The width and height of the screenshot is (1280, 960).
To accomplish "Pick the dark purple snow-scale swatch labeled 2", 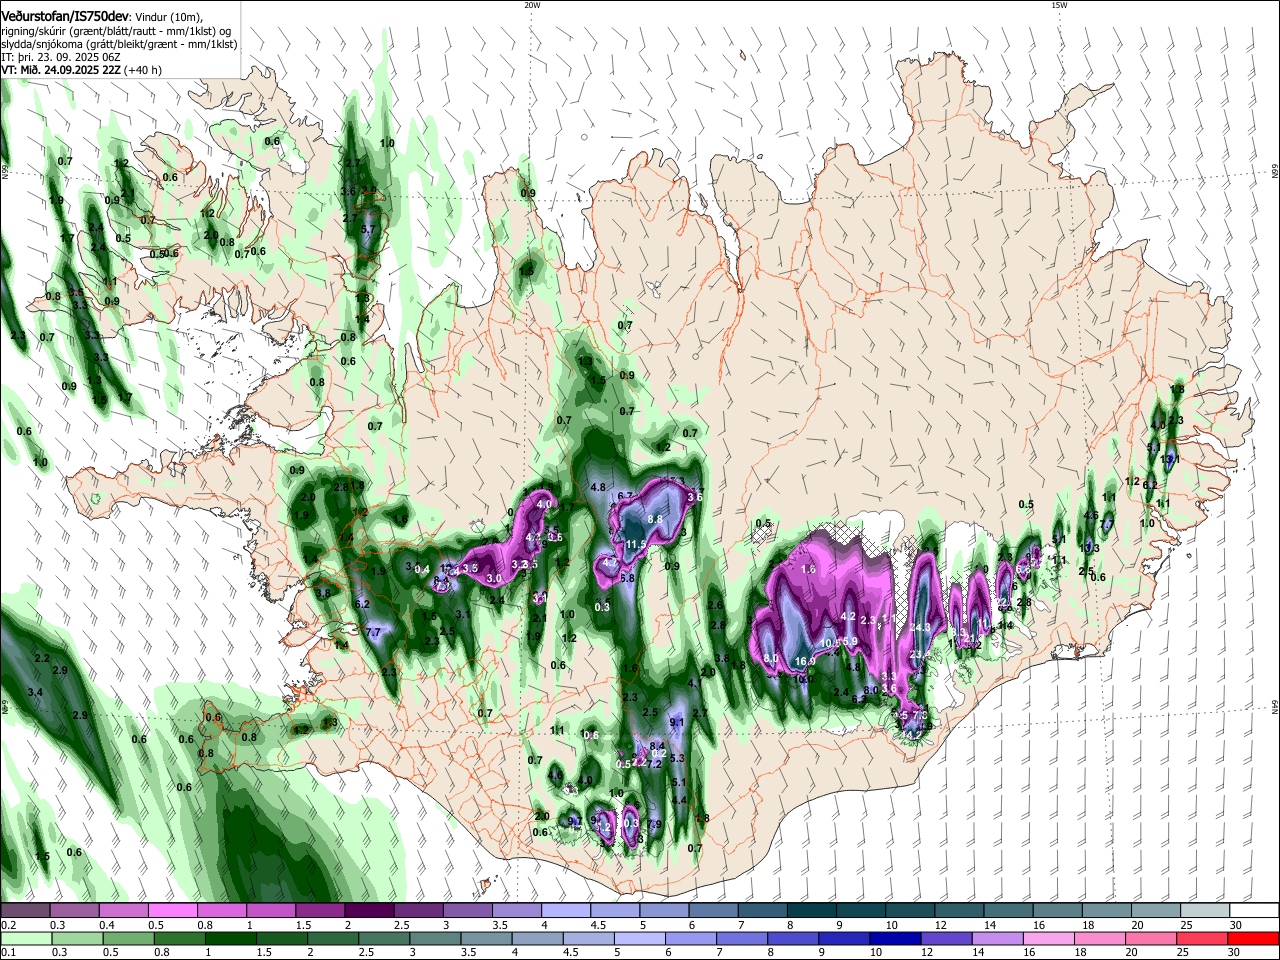I will [x=369, y=910].
